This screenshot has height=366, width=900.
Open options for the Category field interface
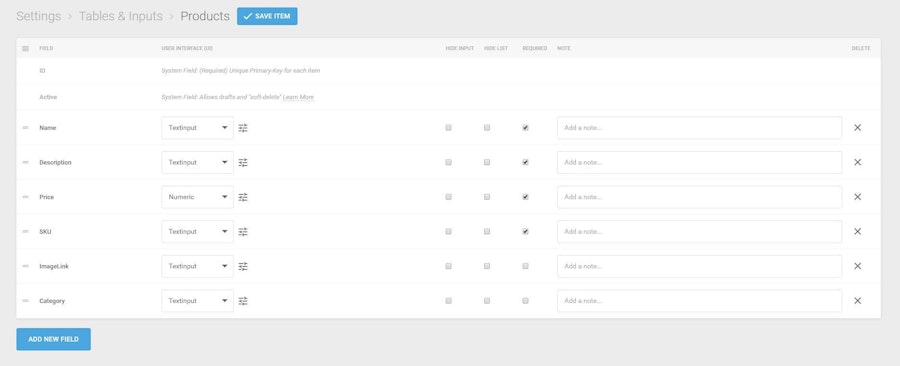click(x=243, y=301)
